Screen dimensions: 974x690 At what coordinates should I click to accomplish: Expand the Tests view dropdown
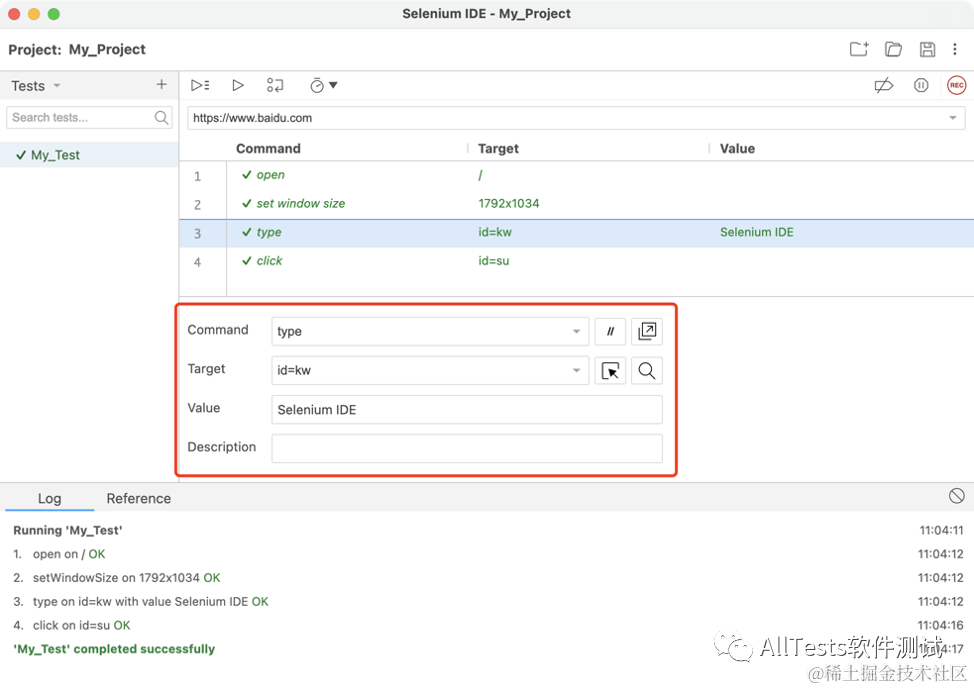(x=57, y=86)
